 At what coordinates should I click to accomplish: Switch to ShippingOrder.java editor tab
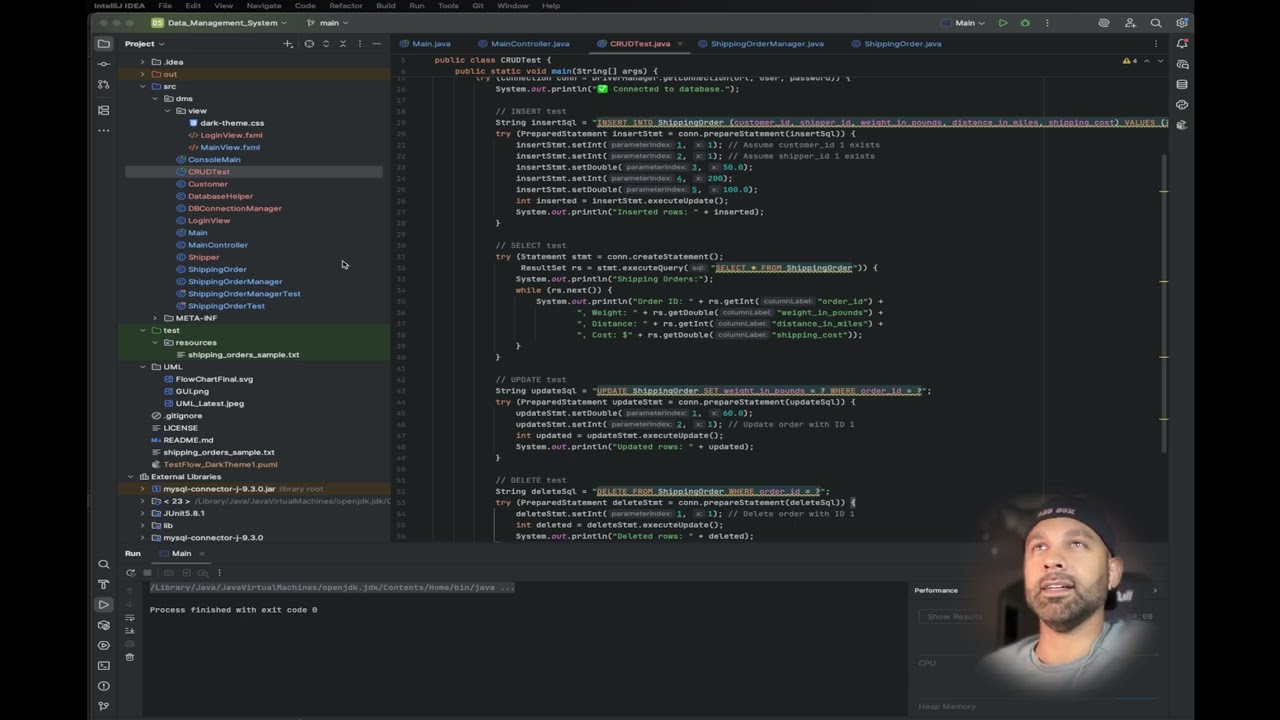[896, 44]
